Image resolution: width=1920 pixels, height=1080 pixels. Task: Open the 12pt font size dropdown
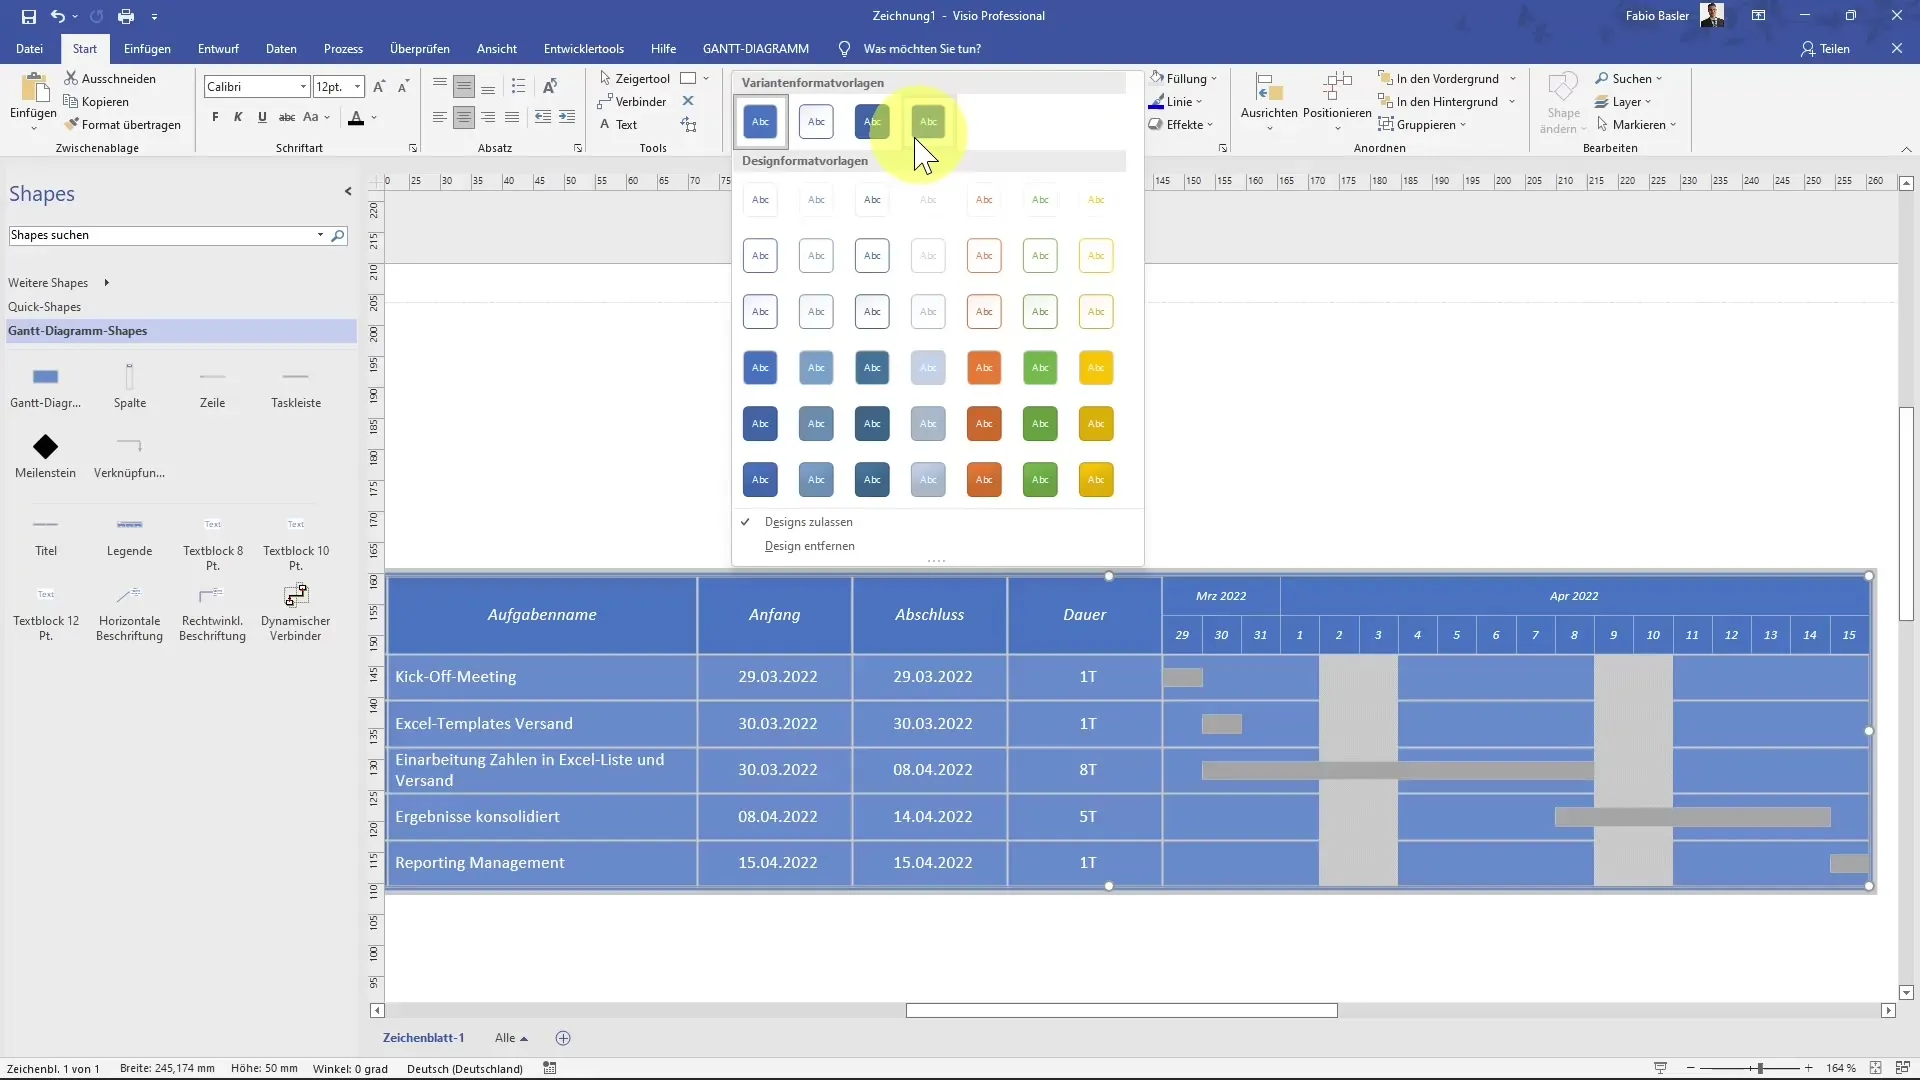(x=357, y=87)
